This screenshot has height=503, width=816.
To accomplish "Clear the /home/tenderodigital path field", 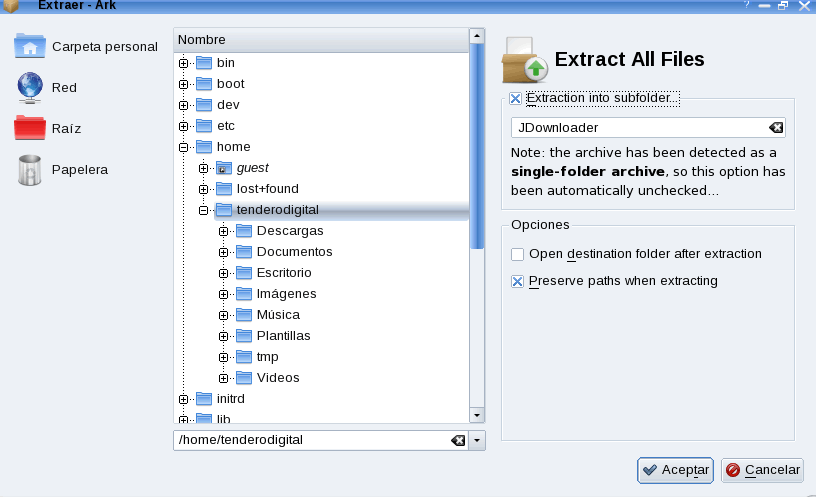I will (x=457, y=440).
